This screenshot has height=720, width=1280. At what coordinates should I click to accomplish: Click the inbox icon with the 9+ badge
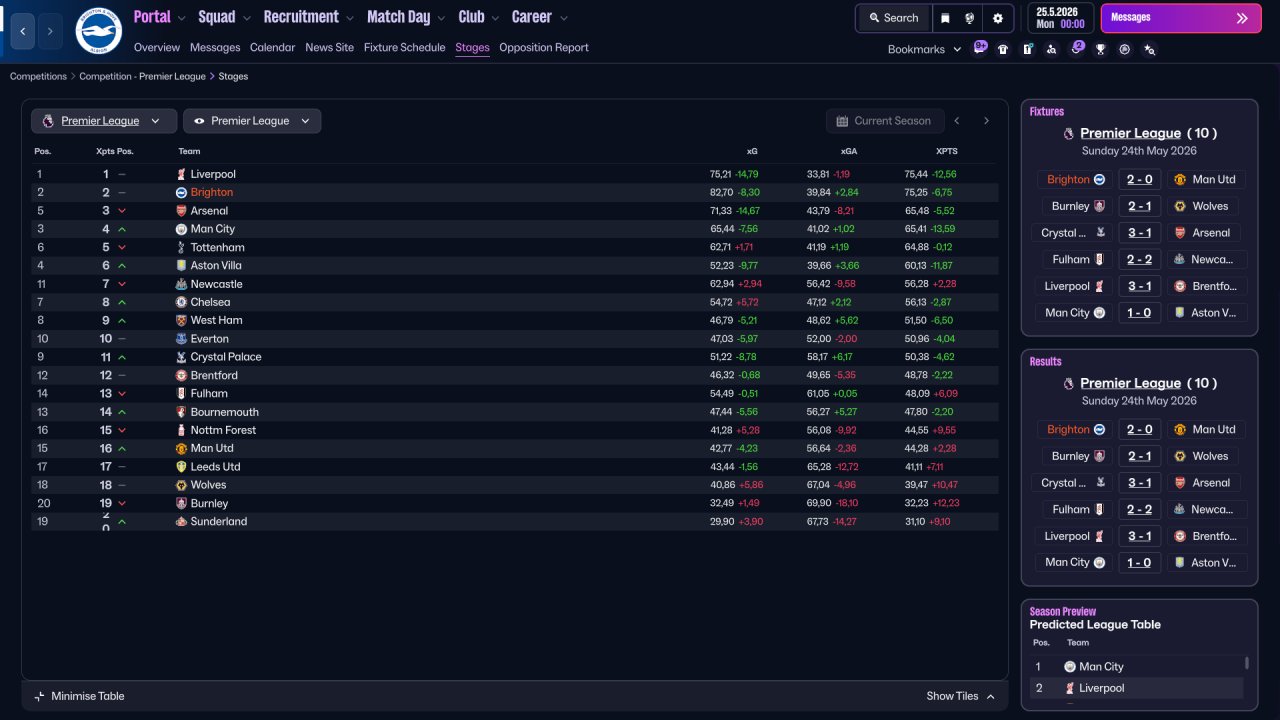click(979, 48)
